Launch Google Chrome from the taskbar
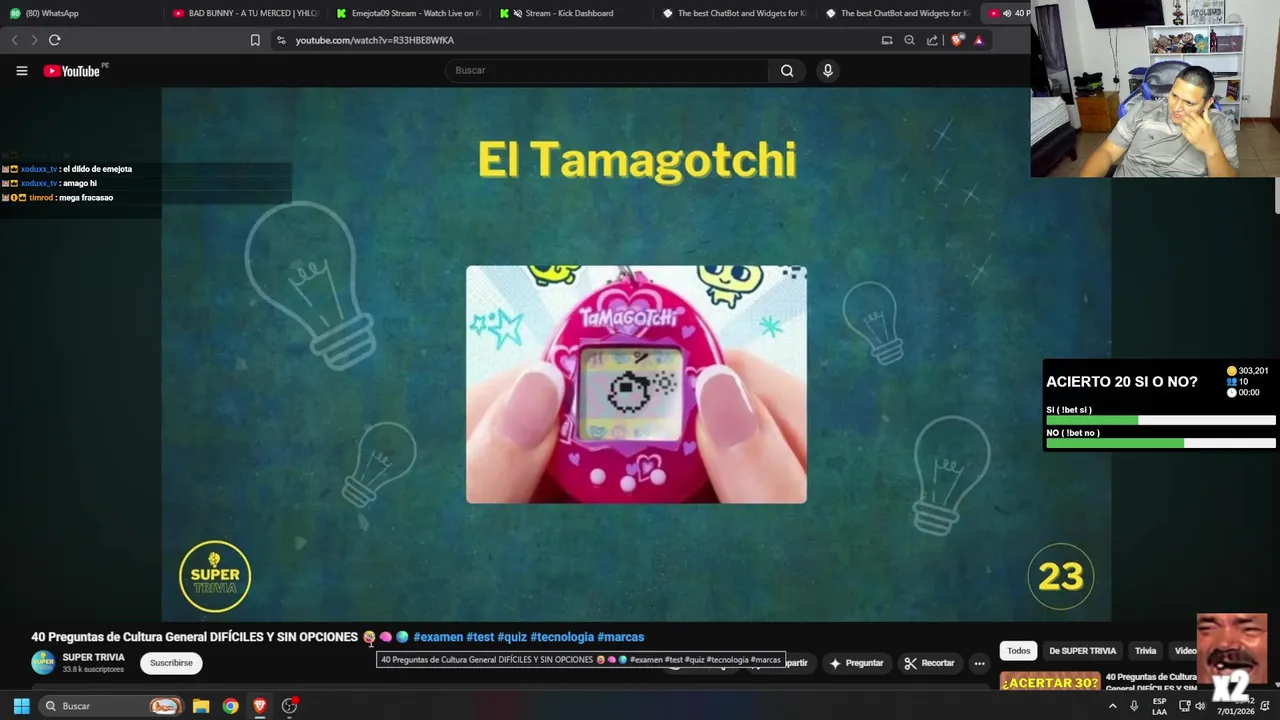 click(x=231, y=706)
